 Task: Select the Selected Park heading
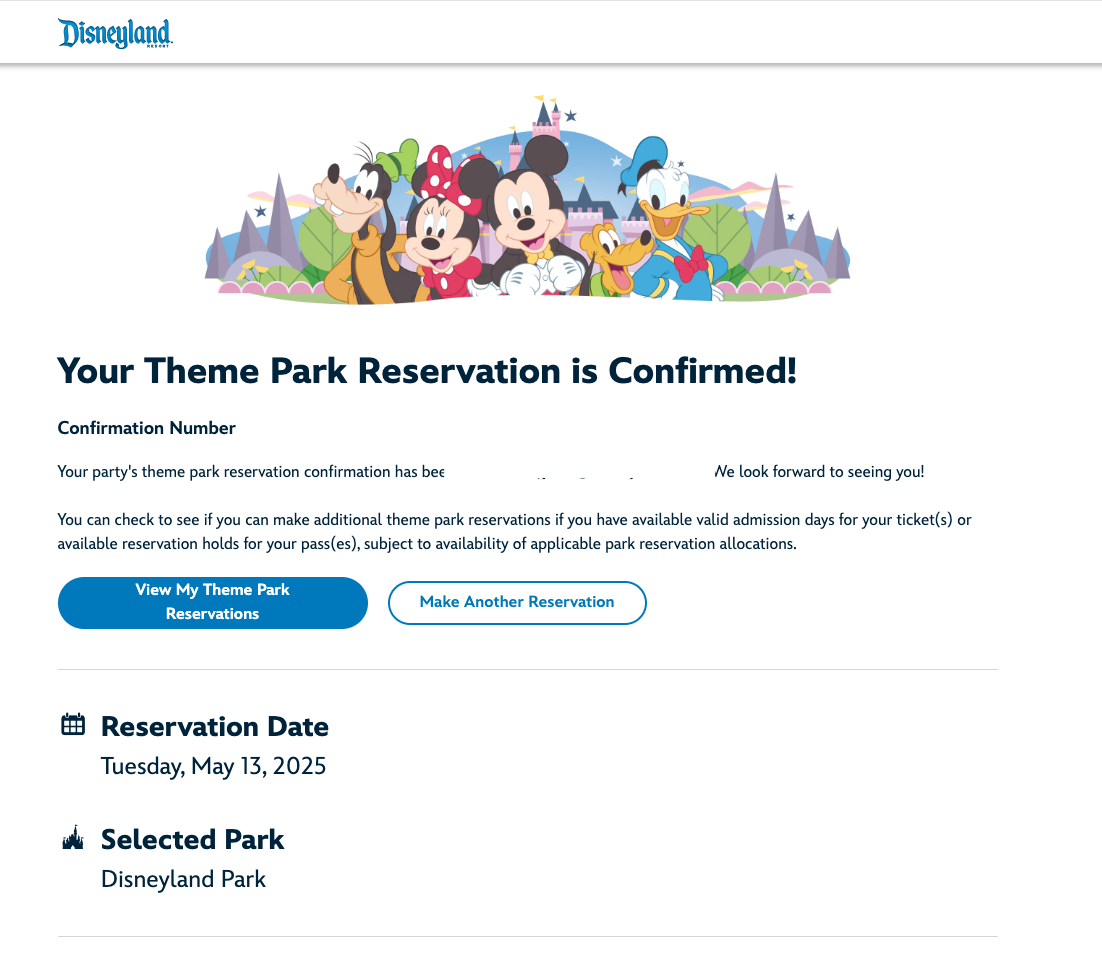pos(192,839)
